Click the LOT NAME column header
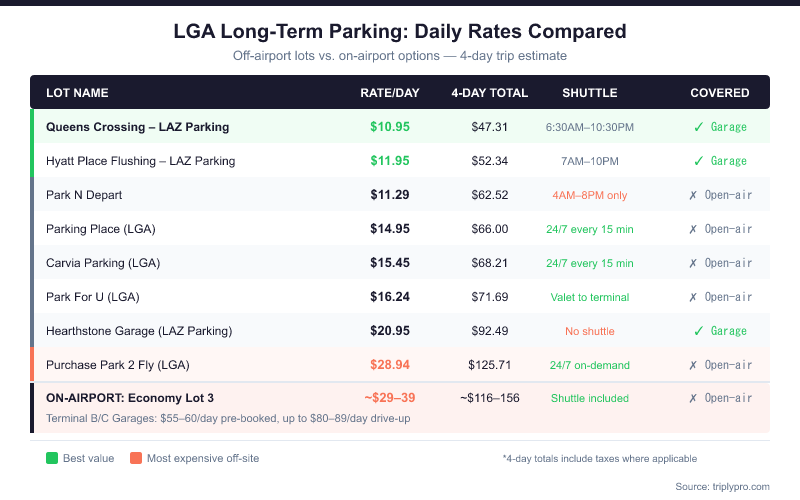The image size is (800, 500). [x=77, y=93]
